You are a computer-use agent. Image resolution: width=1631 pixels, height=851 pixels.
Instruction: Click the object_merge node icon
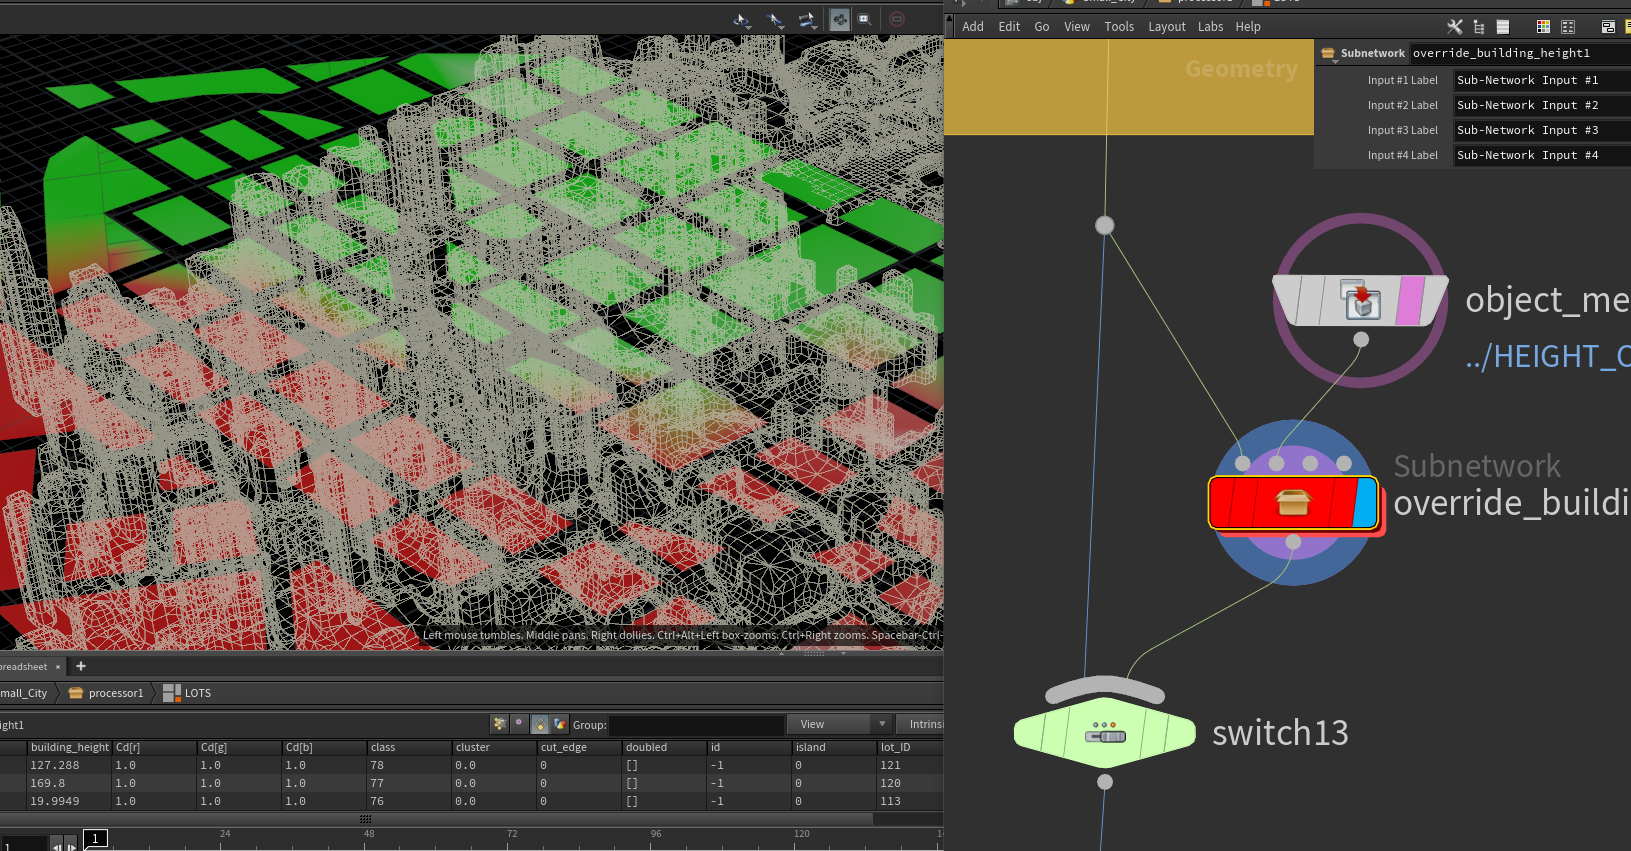[1360, 300]
